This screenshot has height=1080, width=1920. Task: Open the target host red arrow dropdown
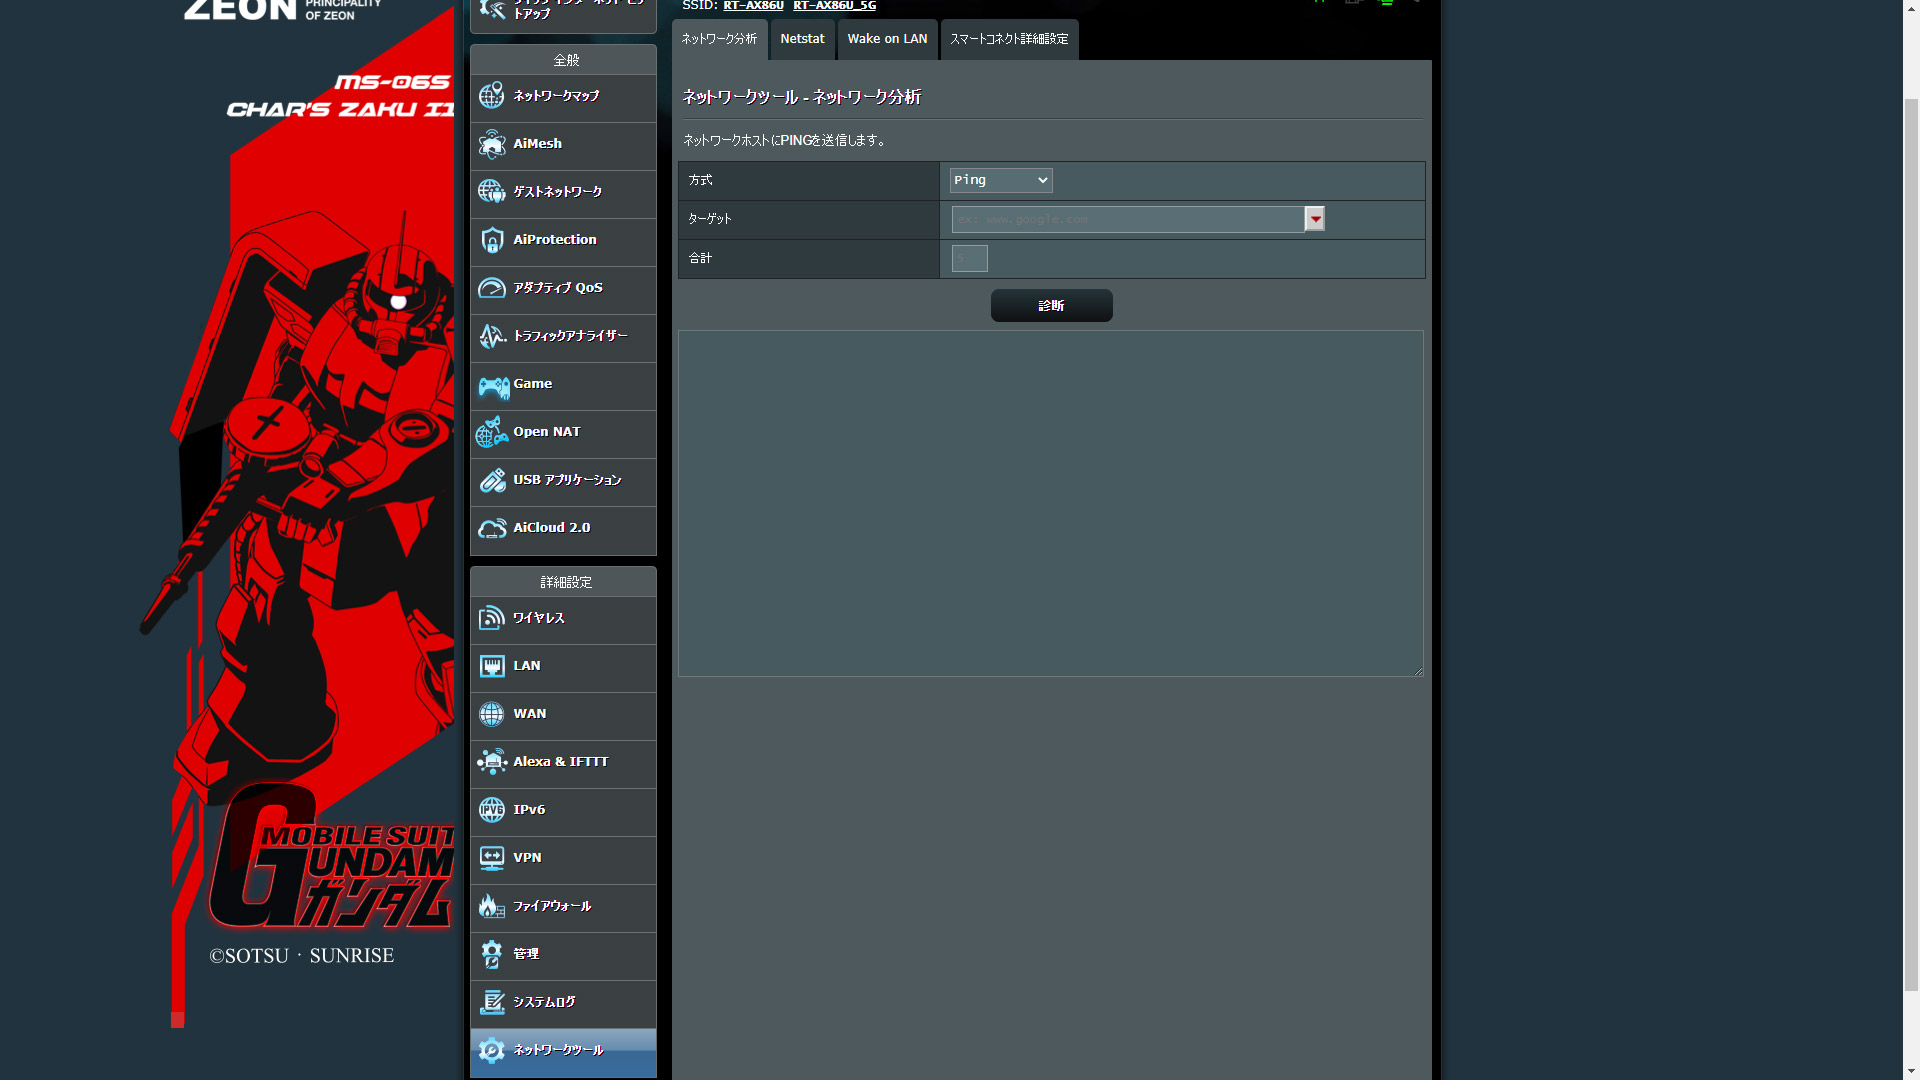1315,219
